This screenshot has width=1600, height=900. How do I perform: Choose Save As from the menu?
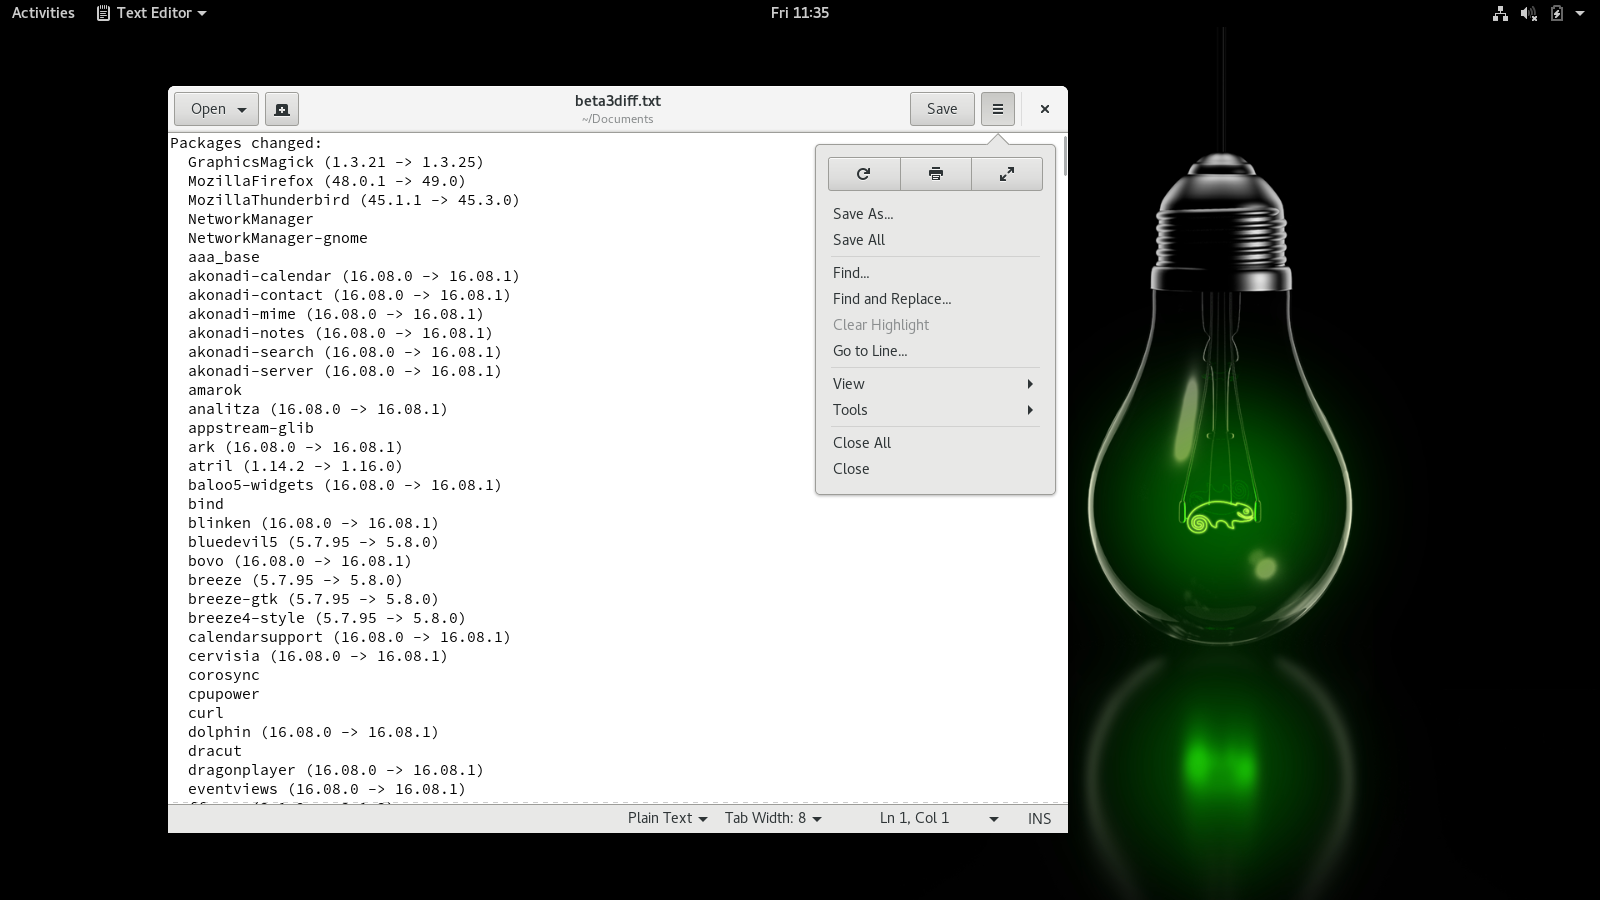click(863, 214)
